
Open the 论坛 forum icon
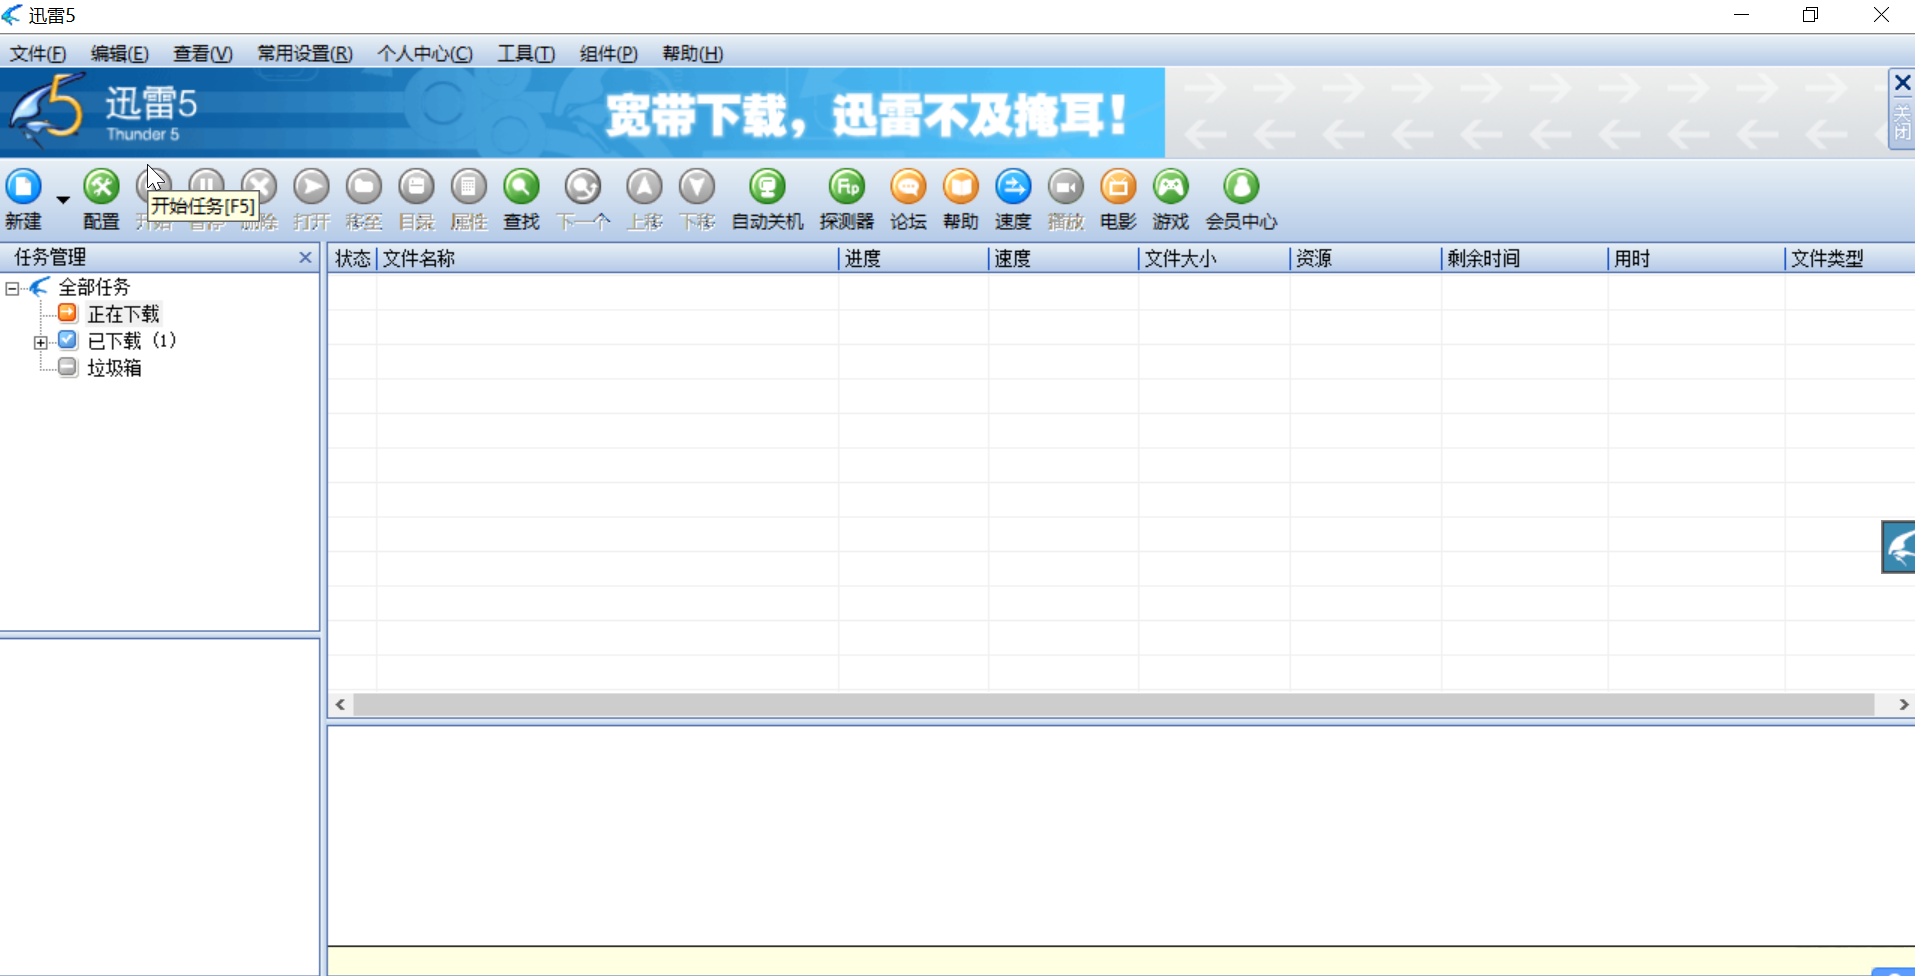(x=908, y=187)
